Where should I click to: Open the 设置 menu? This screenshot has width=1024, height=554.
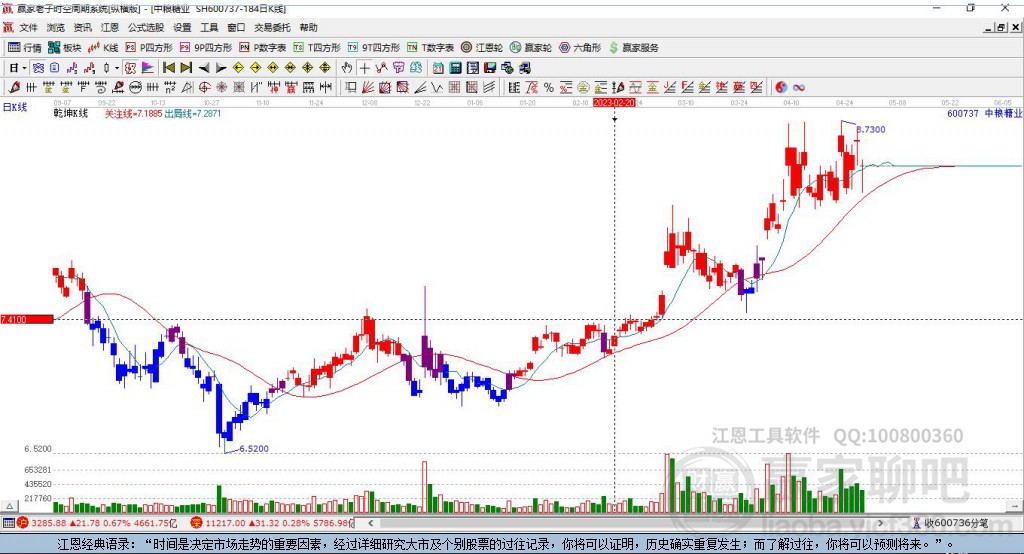[x=182, y=27]
